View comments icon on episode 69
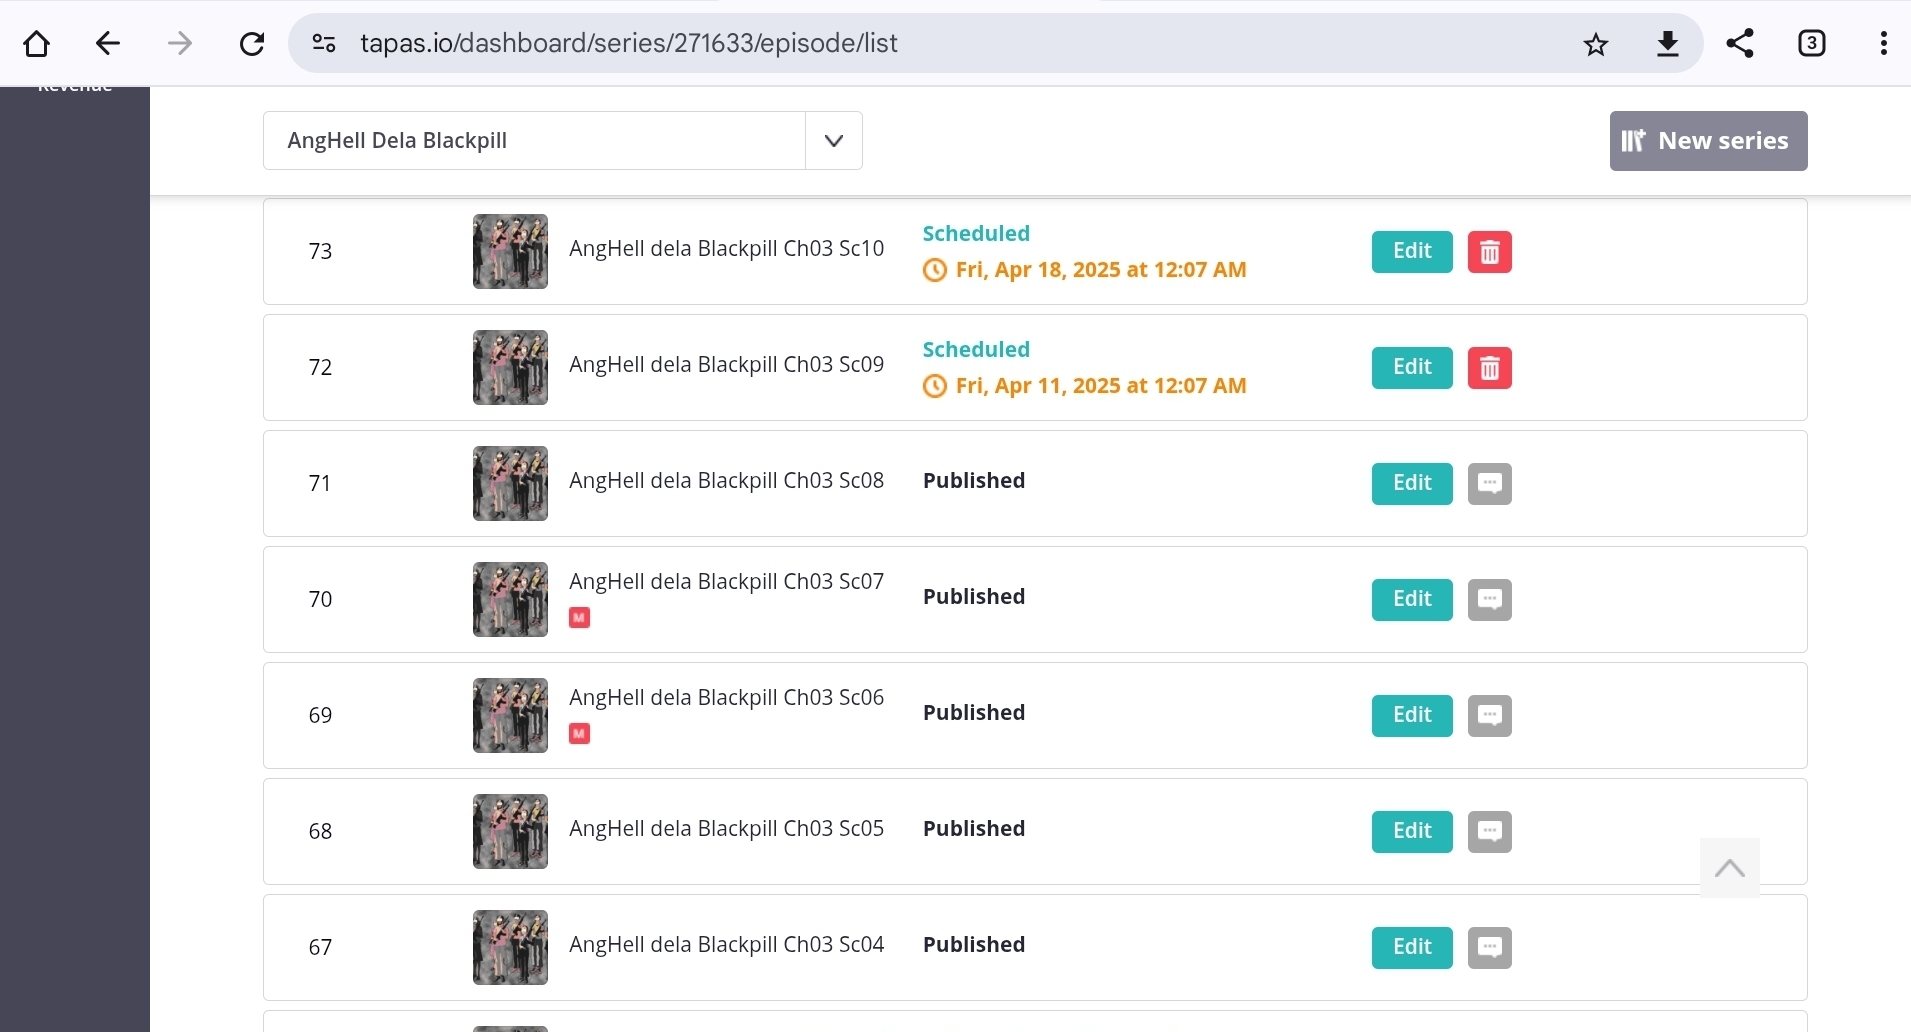1911x1032 pixels. [x=1489, y=716]
